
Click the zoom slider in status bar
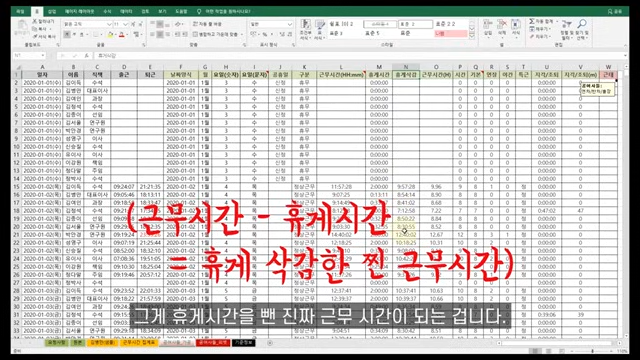click(x=593, y=351)
